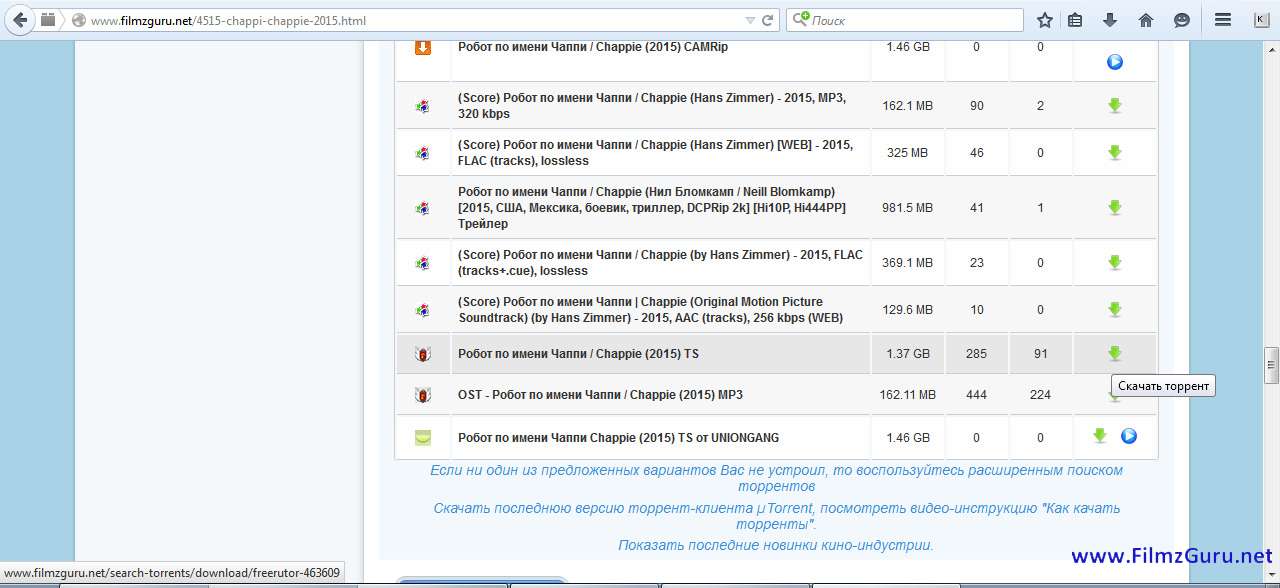Open the hamburger menu in the toolbar

[1222, 20]
